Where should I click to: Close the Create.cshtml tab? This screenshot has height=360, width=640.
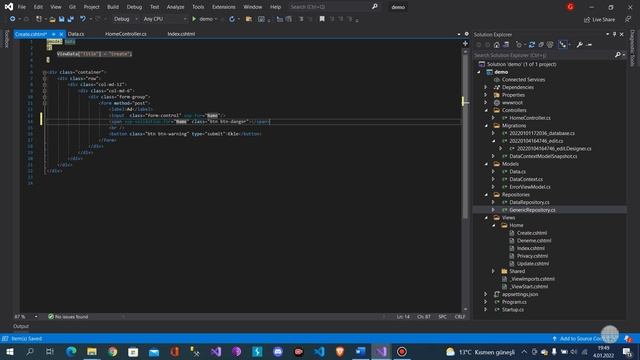click(x=61, y=34)
